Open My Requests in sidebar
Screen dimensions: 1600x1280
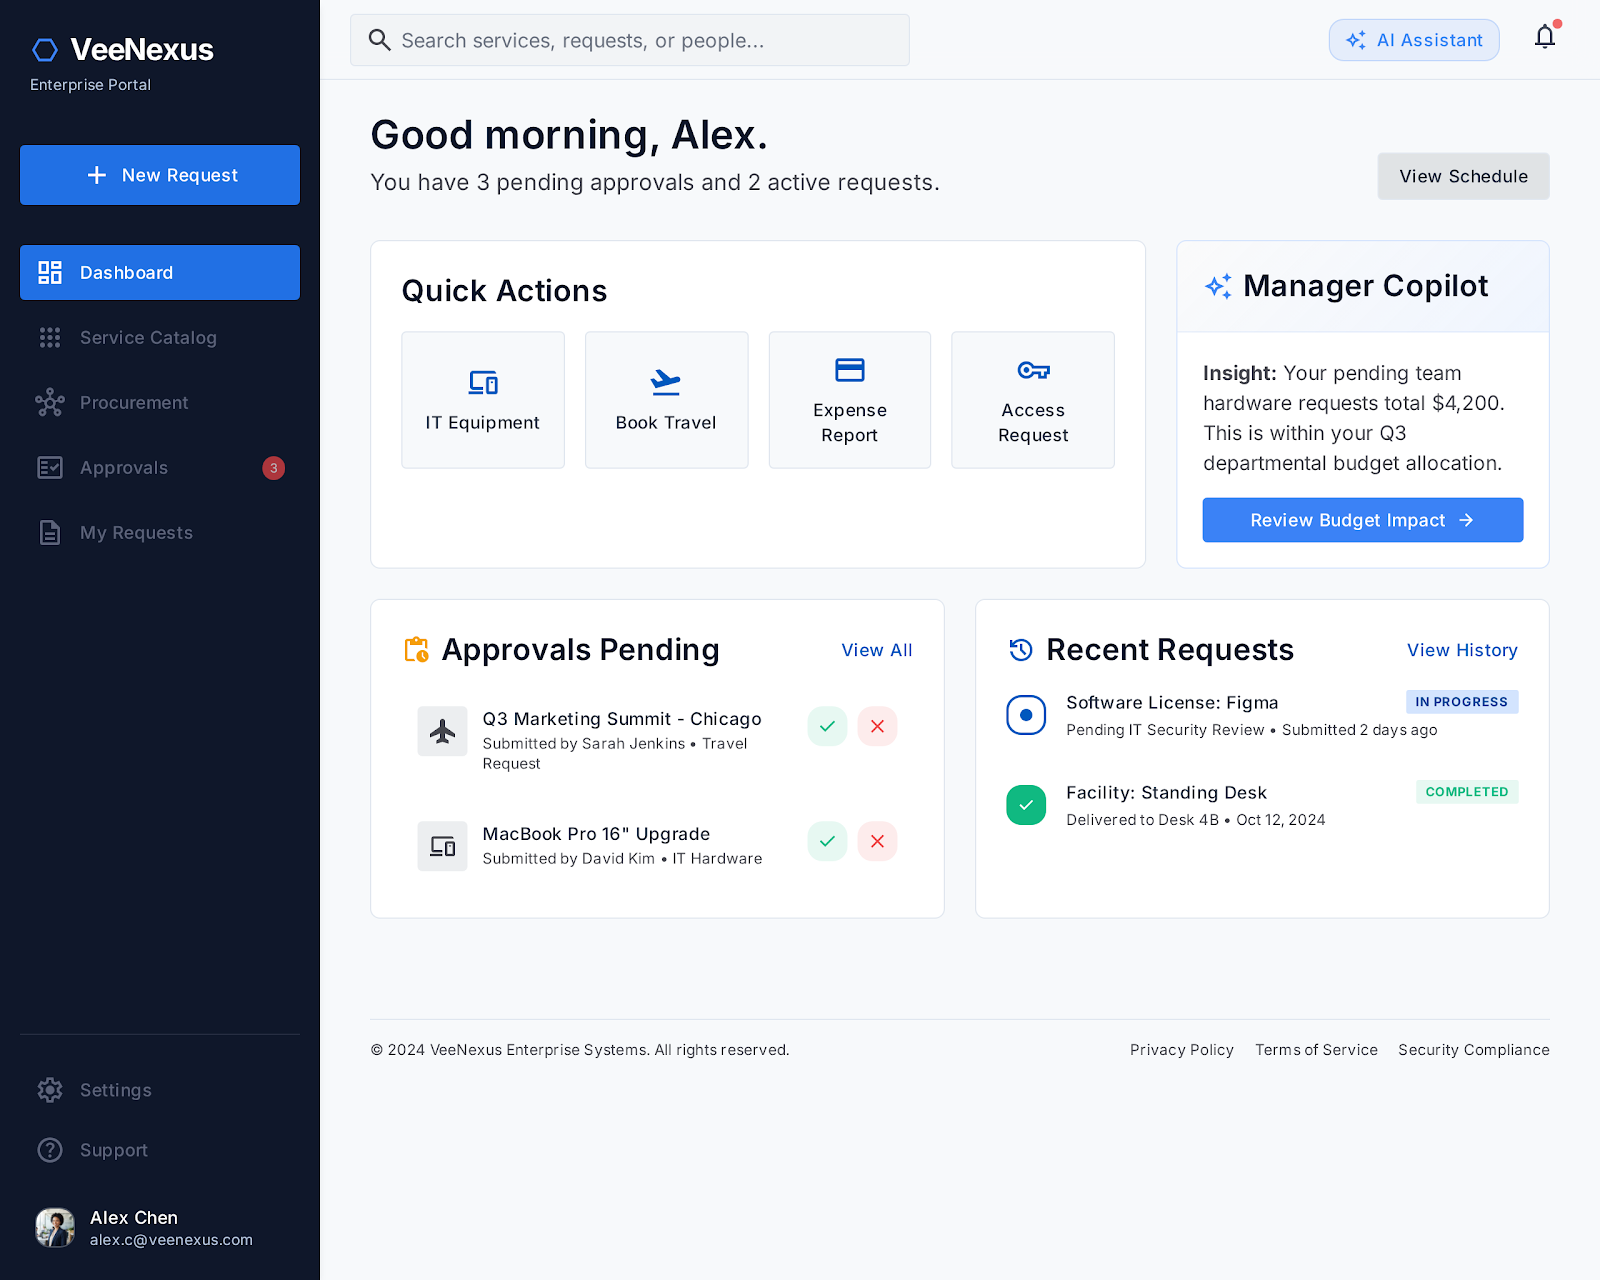160,533
